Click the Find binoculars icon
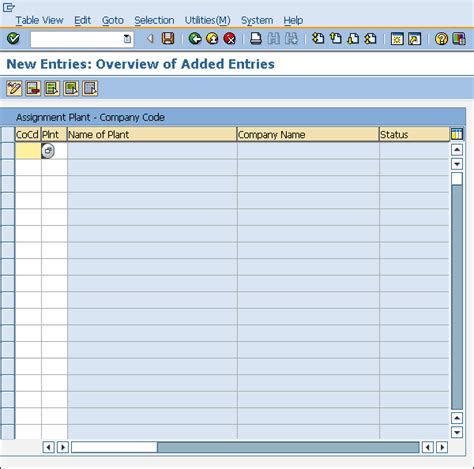 (274, 39)
